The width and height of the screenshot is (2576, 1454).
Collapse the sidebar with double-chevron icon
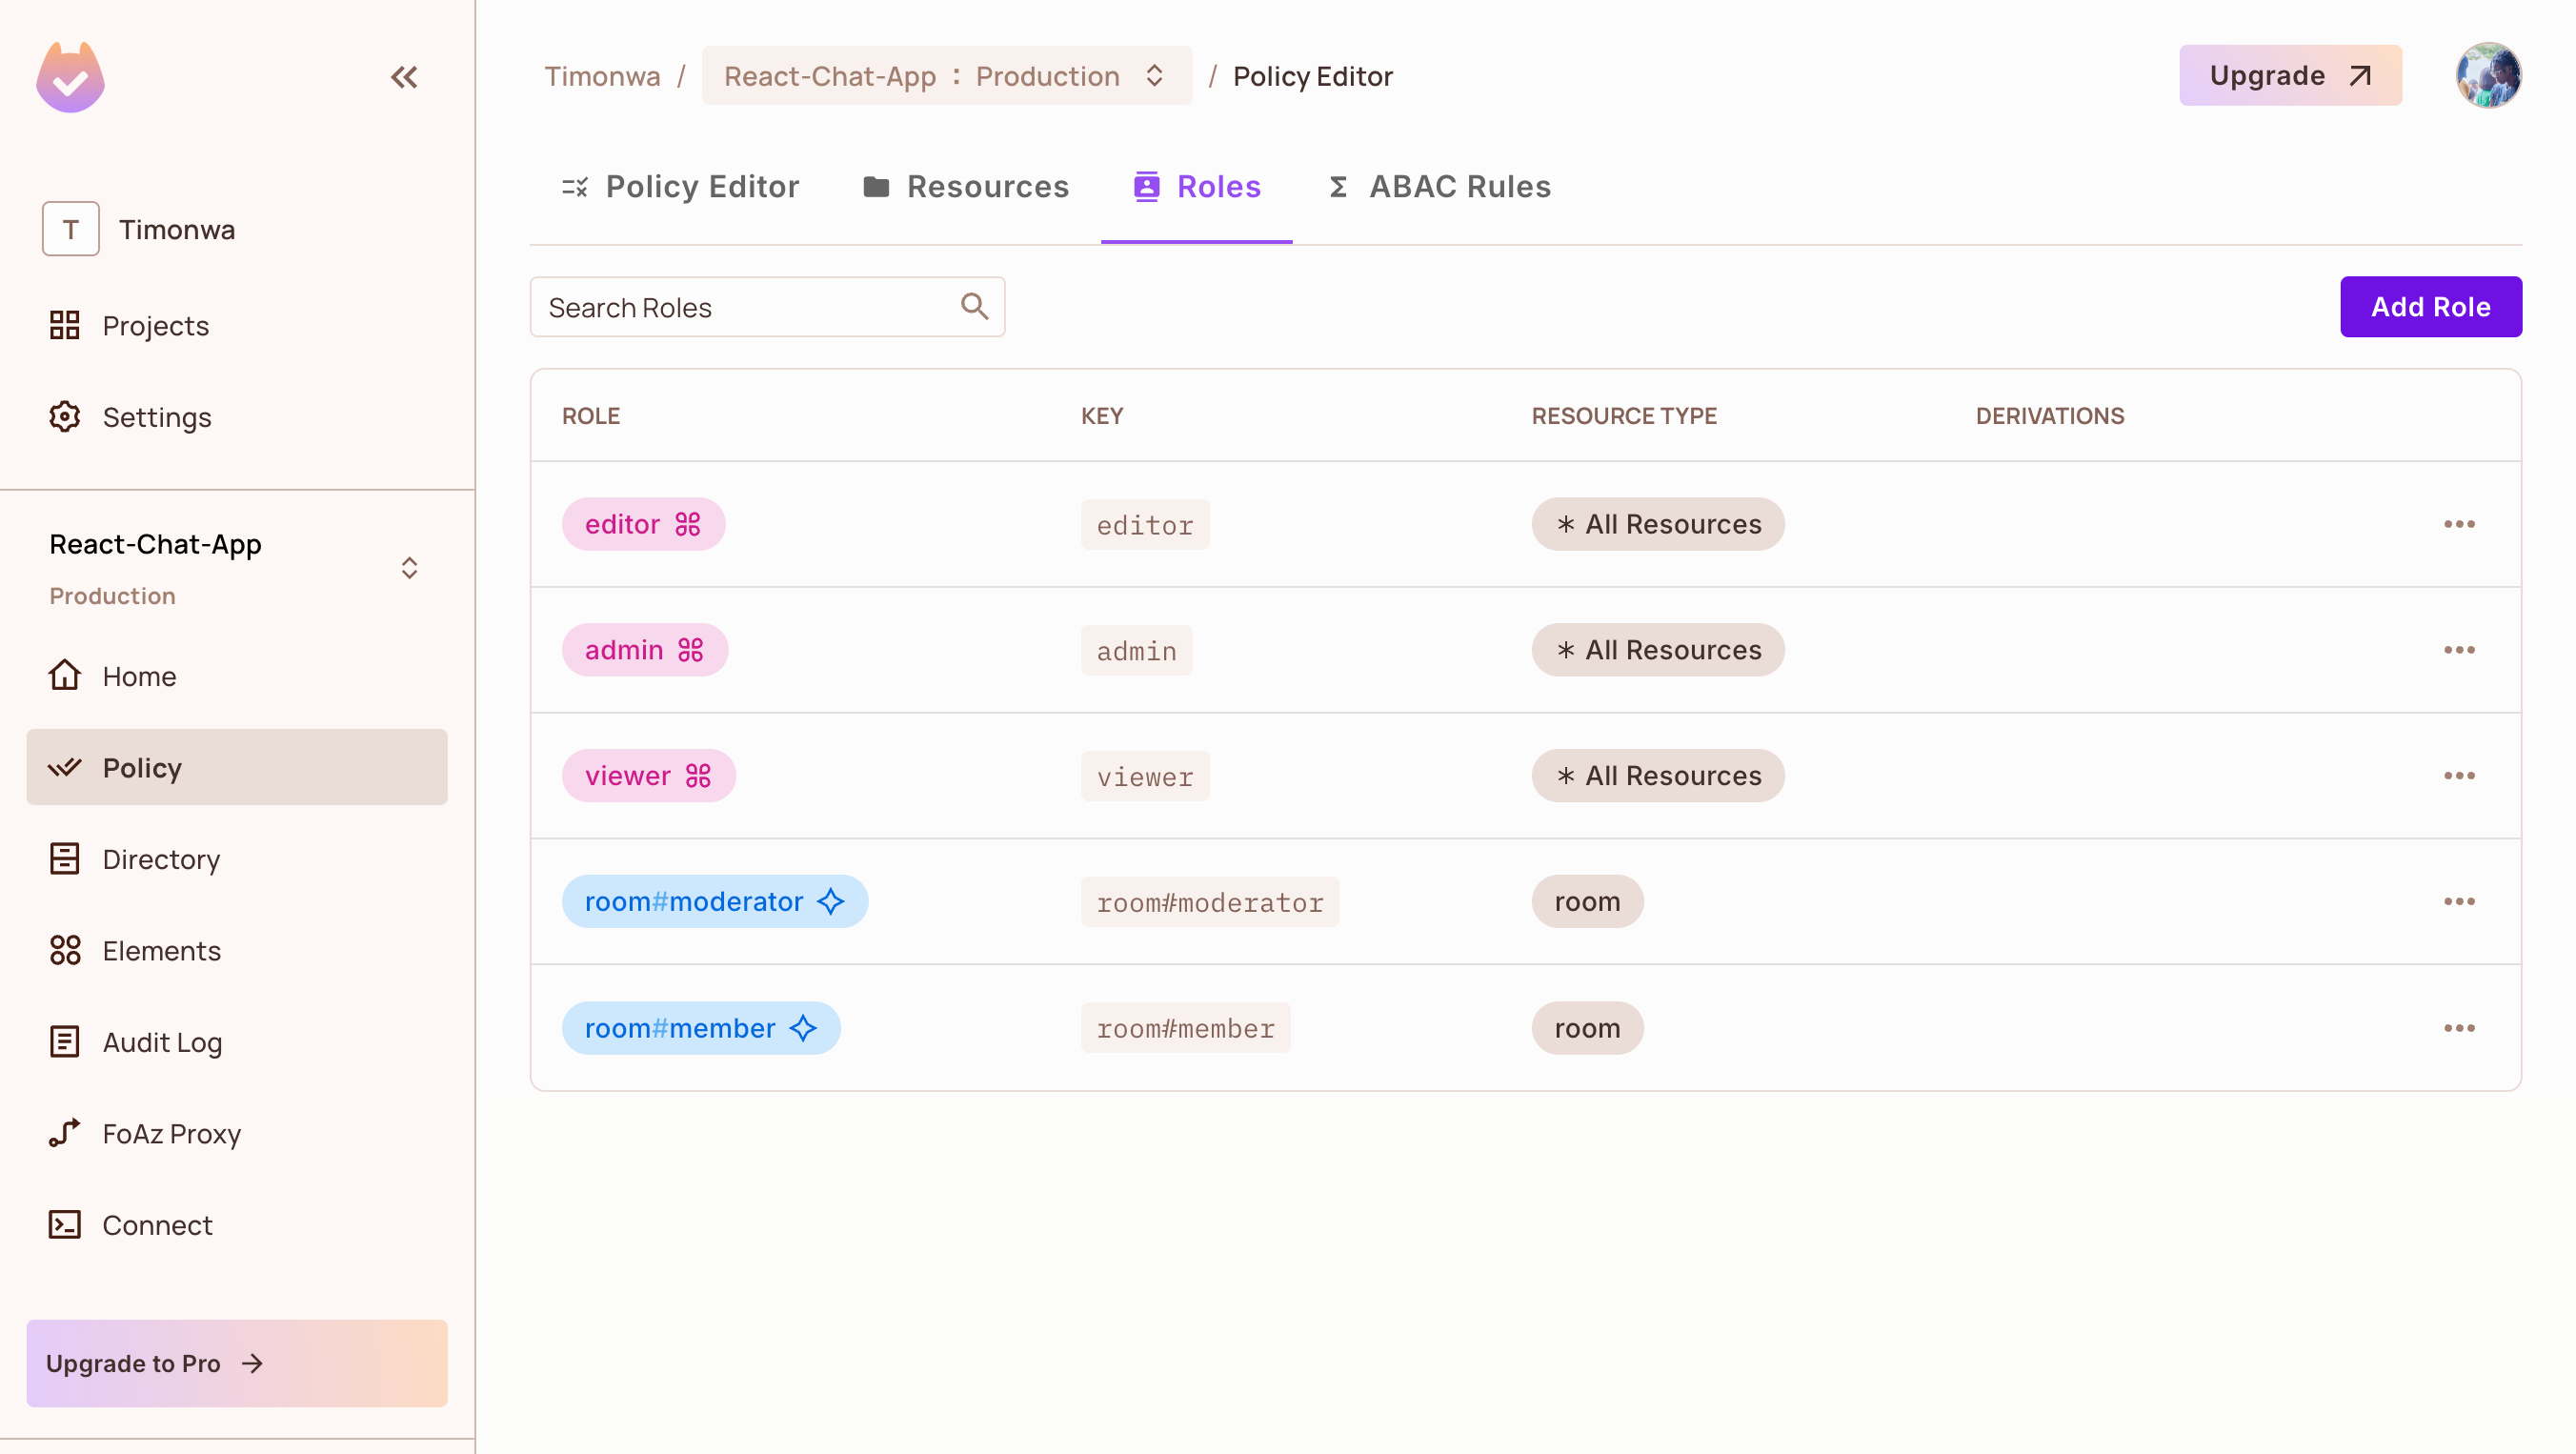404,77
